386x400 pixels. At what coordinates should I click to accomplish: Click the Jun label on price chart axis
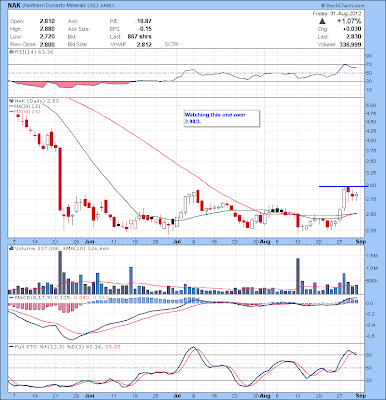89,241
